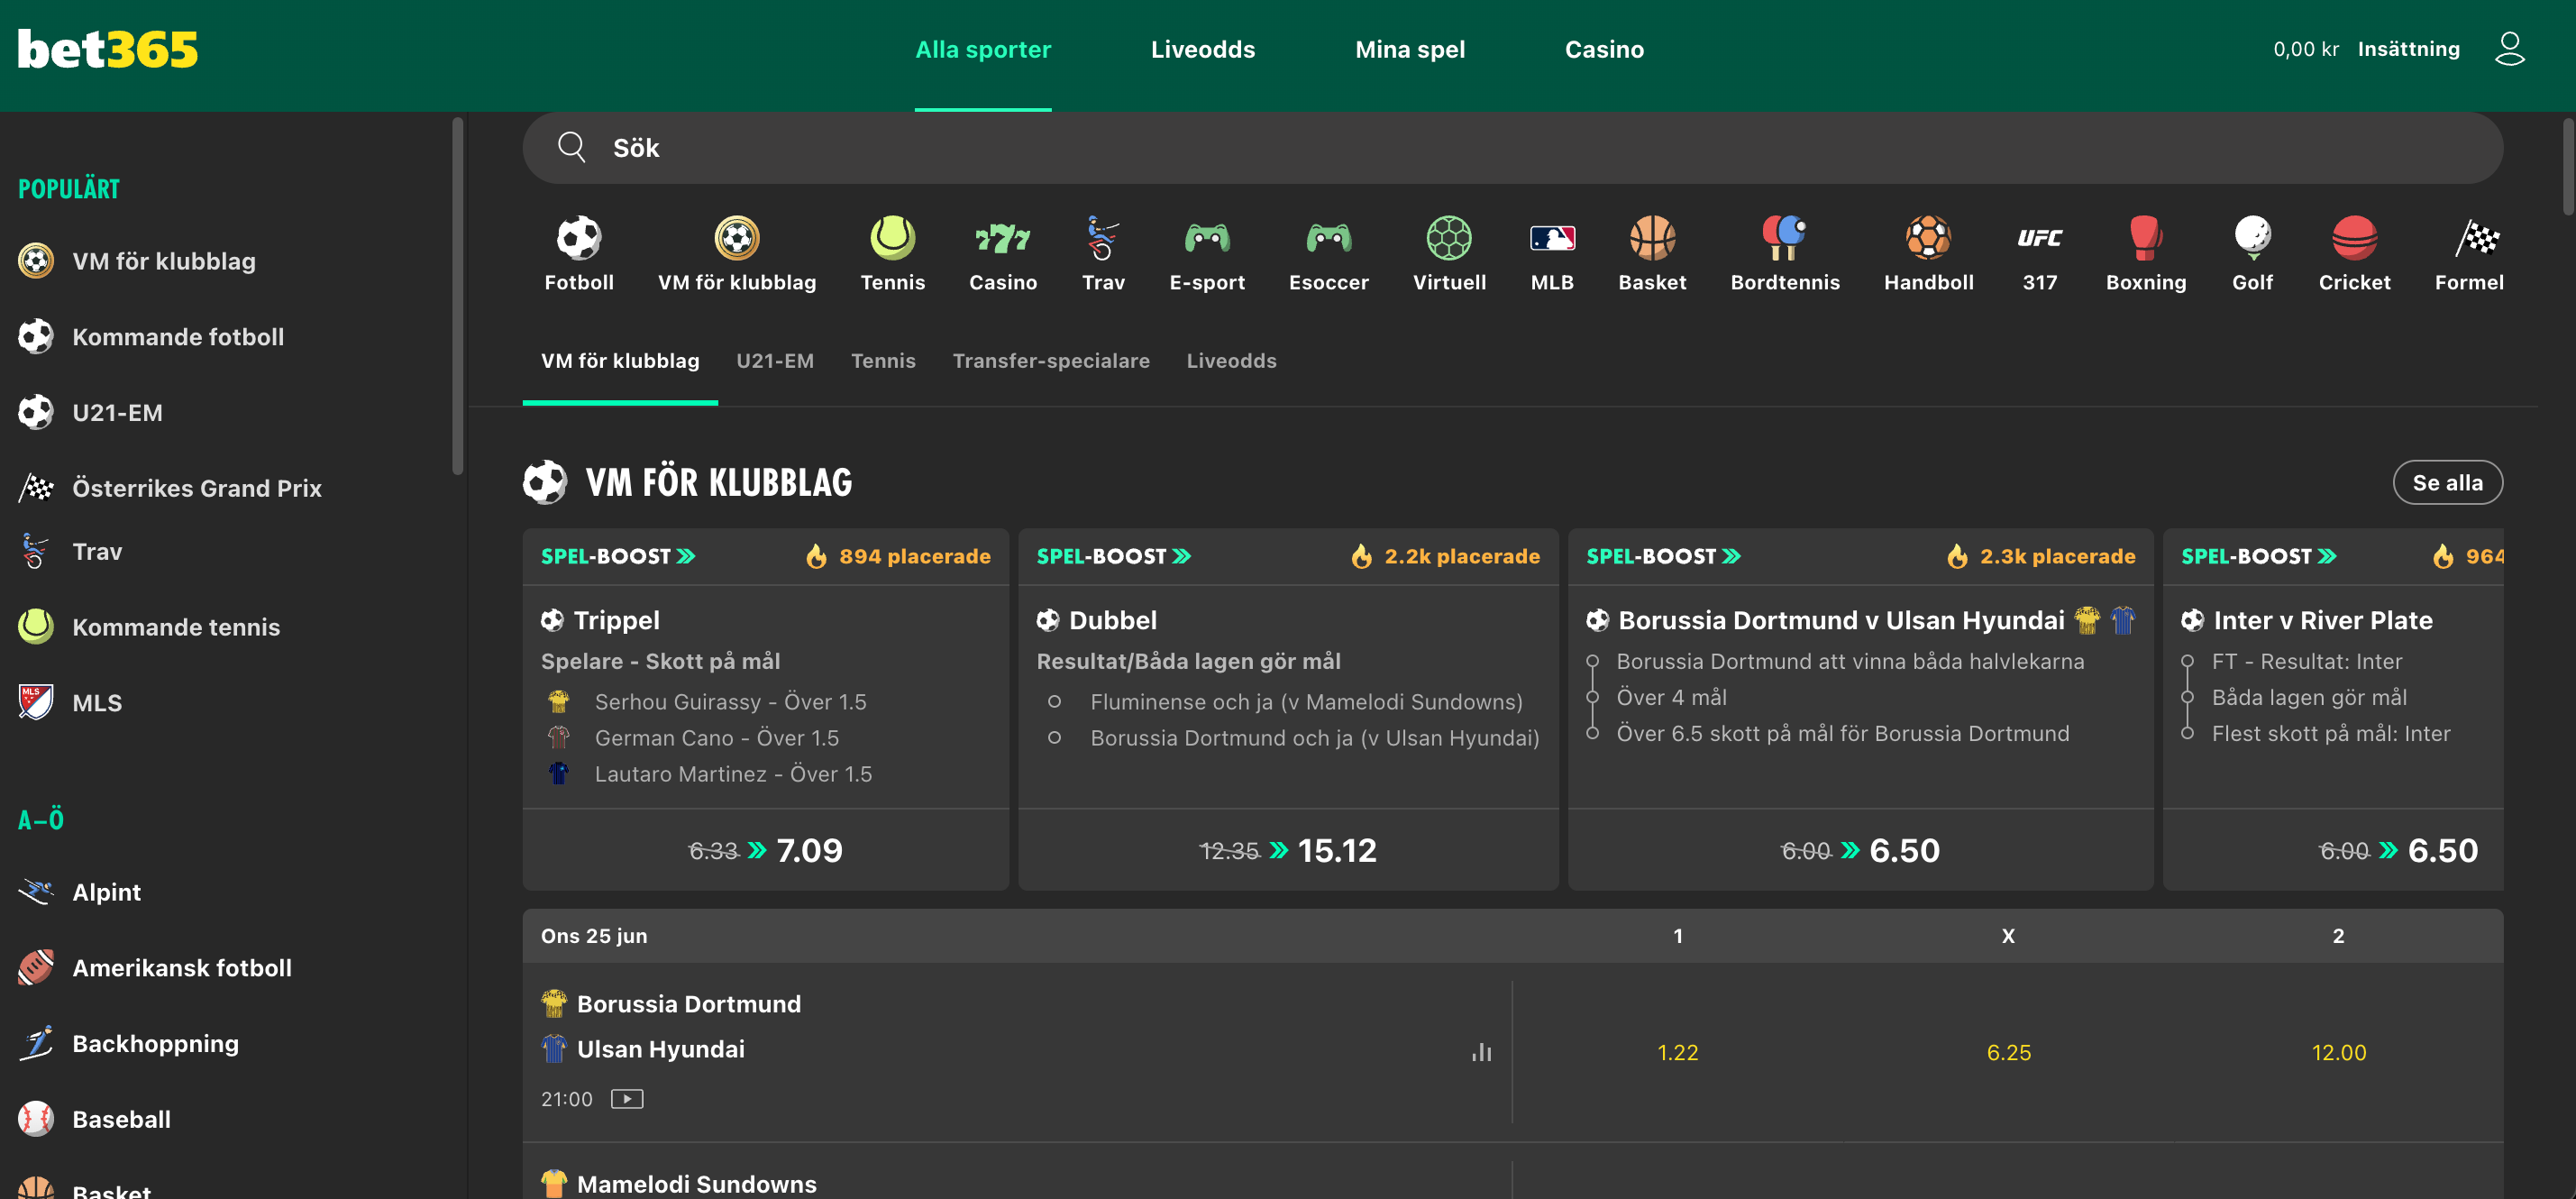2576x1199 pixels.
Task: Open the Golf ball icon
Action: tap(2252, 238)
